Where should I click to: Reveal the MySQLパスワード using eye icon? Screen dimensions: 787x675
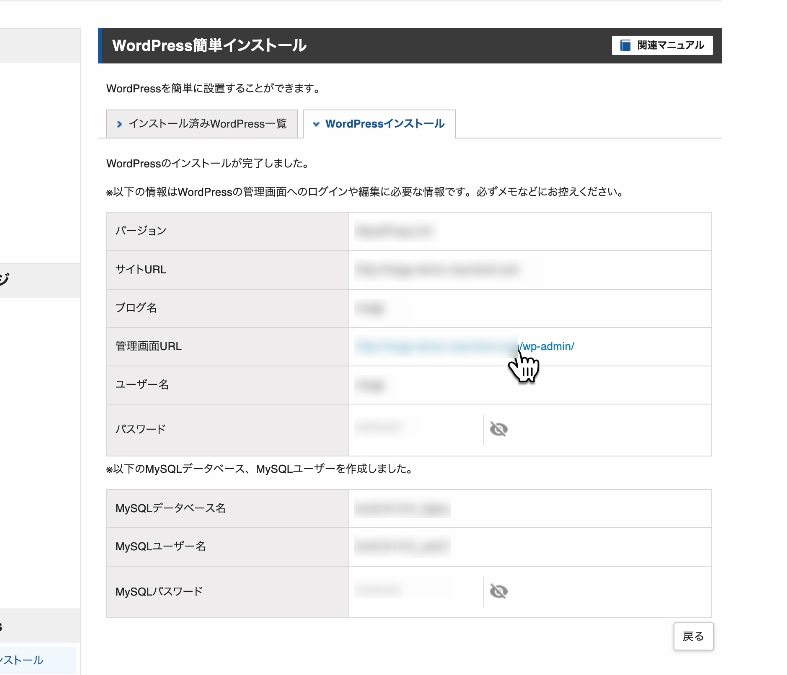(x=498, y=591)
